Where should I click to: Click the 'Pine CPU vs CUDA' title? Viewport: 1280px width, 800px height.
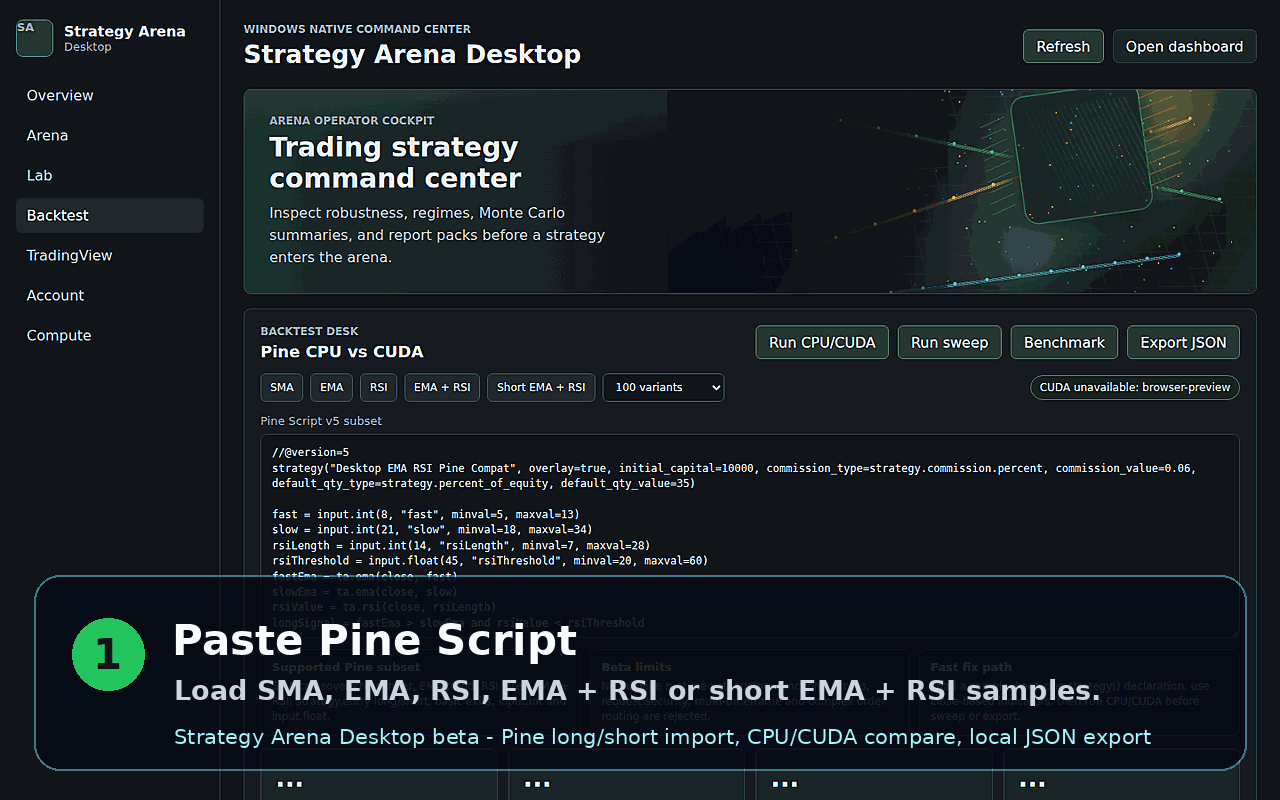tap(342, 352)
